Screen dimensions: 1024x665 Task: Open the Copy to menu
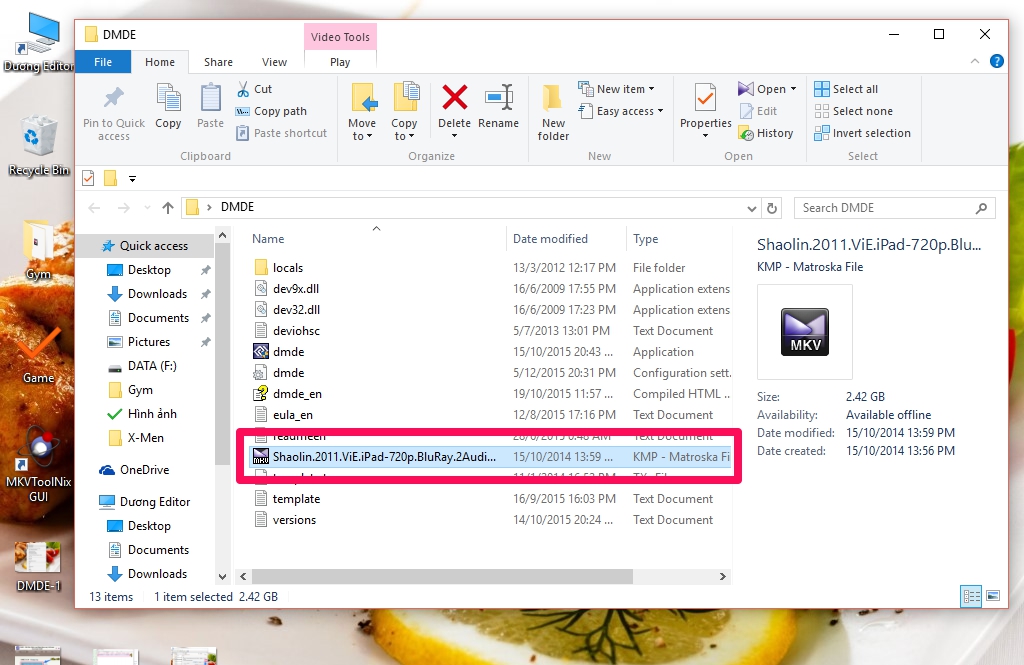click(404, 112)
